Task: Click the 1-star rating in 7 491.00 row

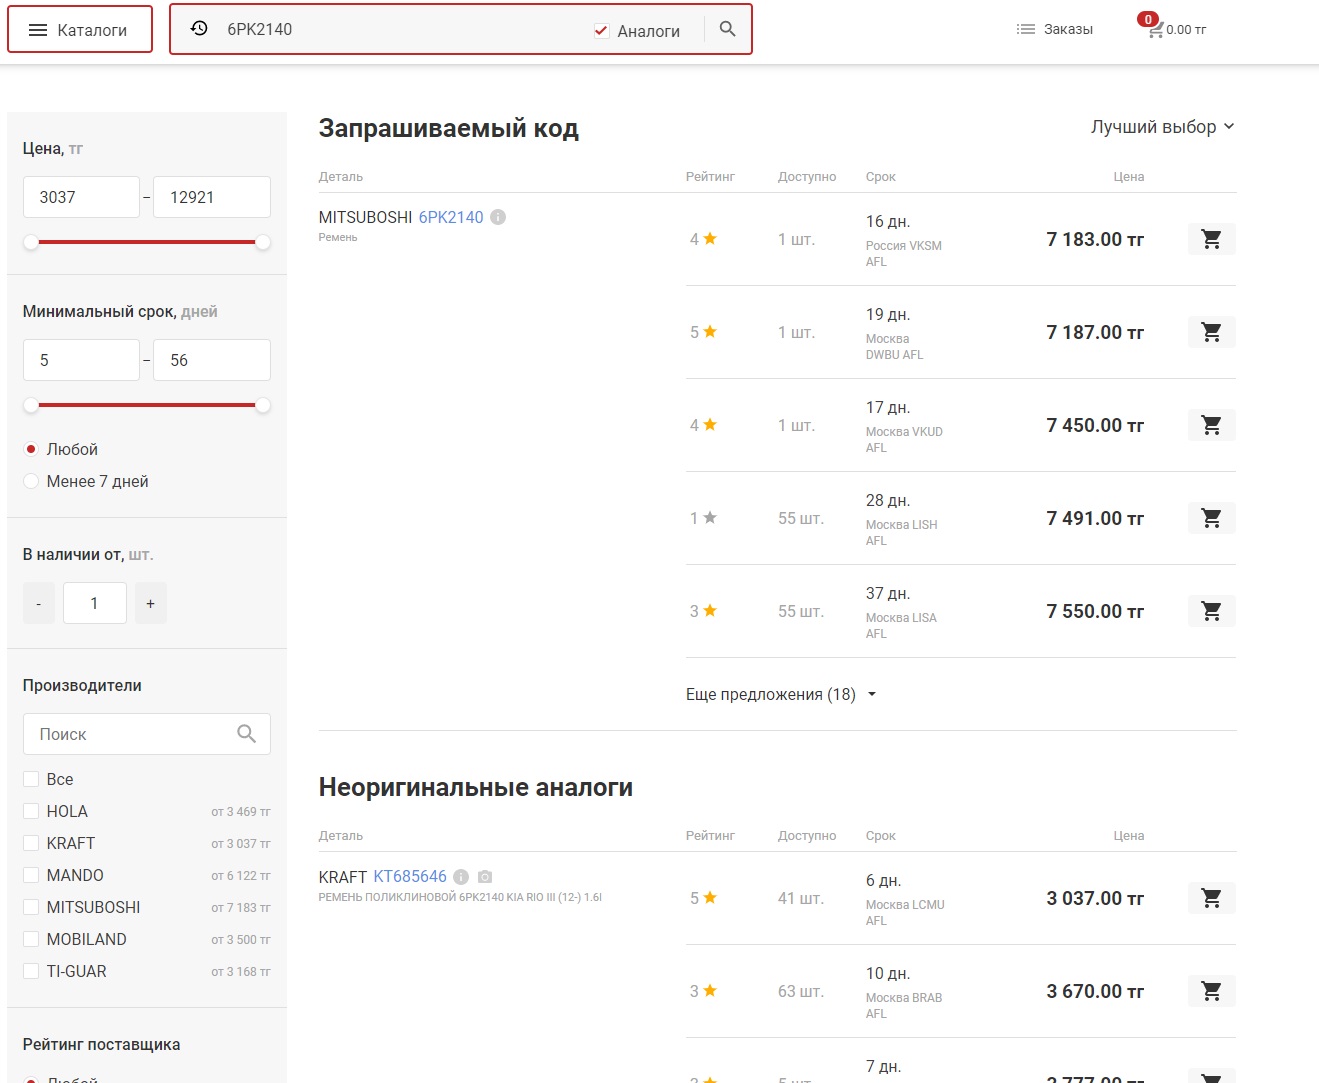Action: [x=703, y=518]
